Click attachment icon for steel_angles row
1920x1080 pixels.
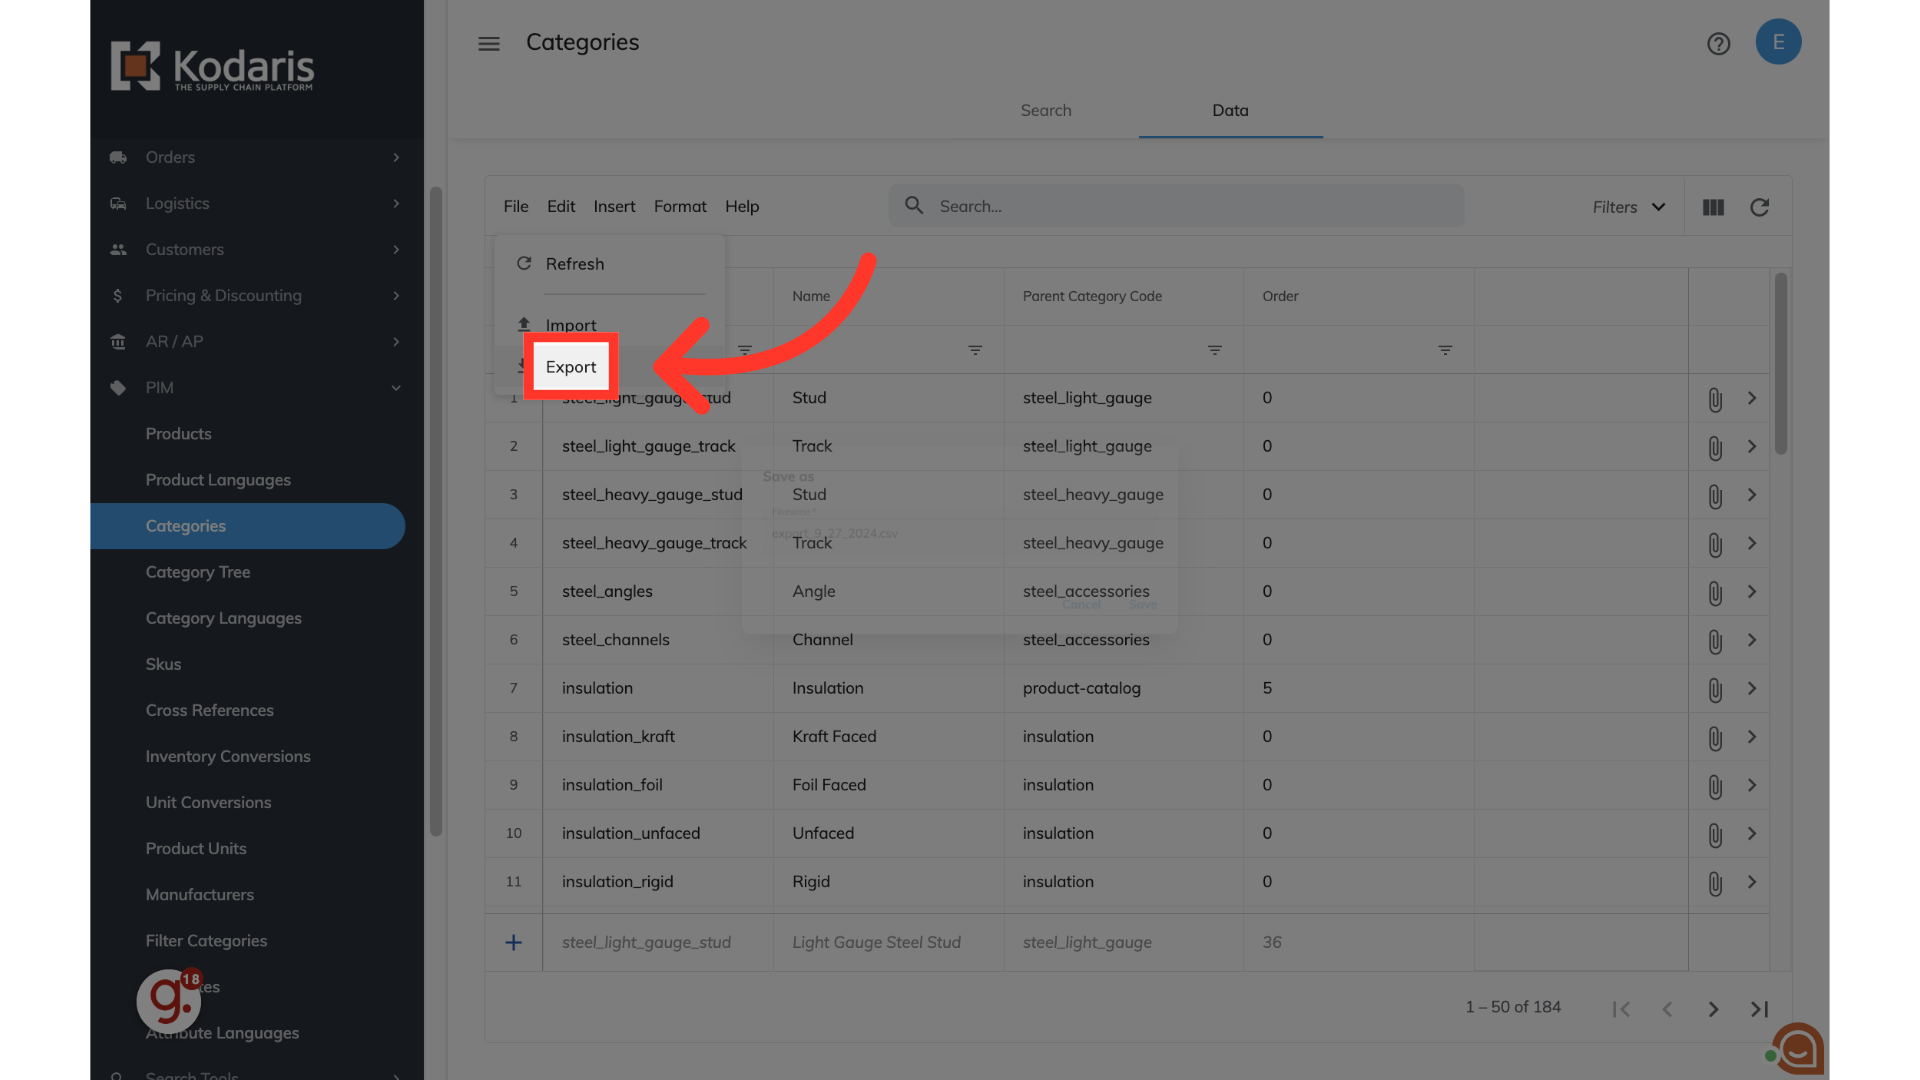coord(1714,593)
